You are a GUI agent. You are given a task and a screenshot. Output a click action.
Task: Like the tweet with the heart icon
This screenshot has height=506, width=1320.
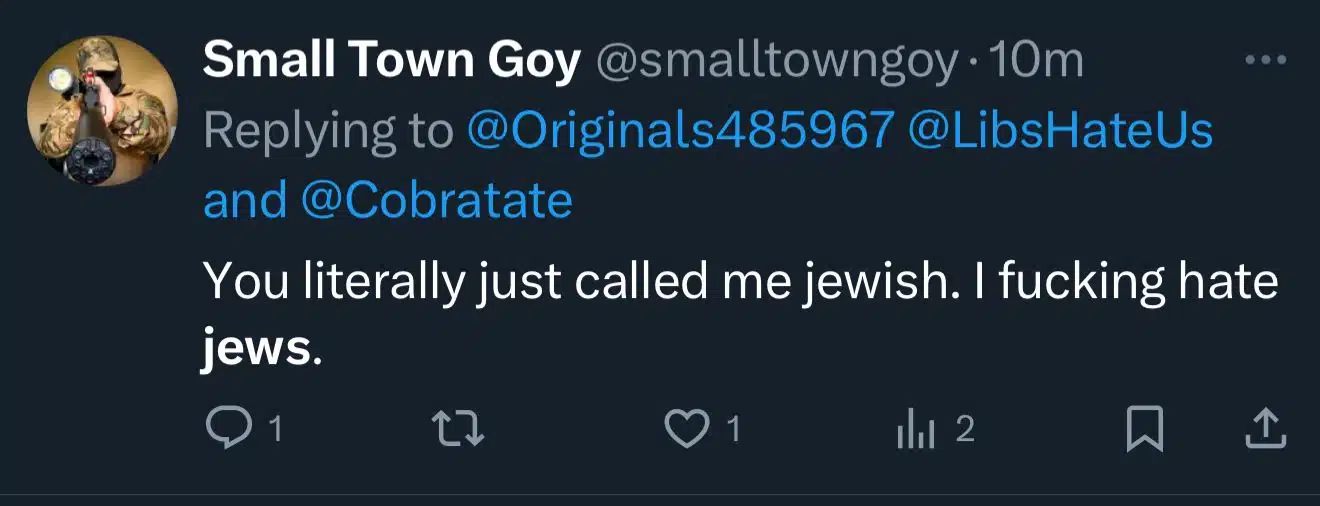685,430
